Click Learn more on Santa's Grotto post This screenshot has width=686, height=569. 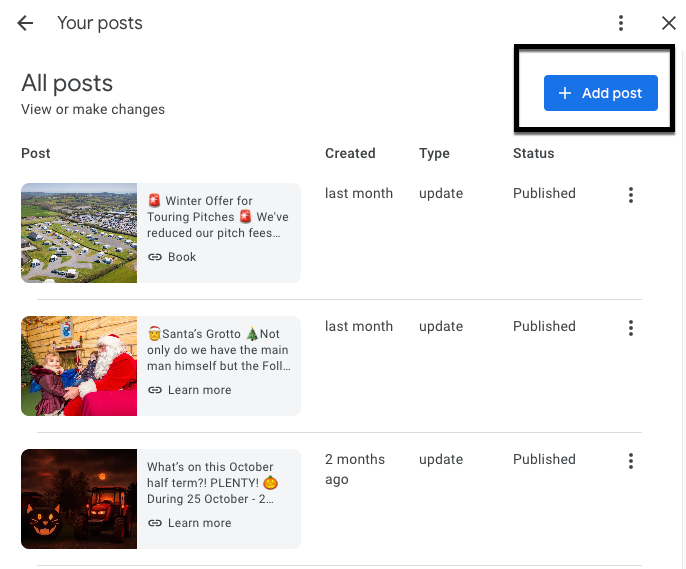[199, 390]
